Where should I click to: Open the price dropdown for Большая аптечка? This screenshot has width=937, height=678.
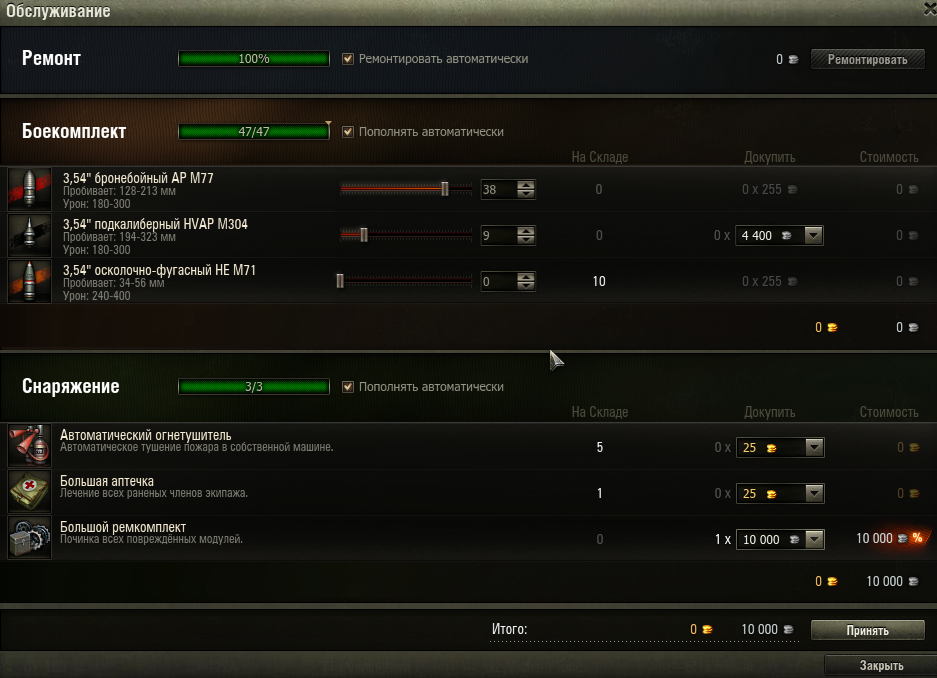click(x=780, y=493)
